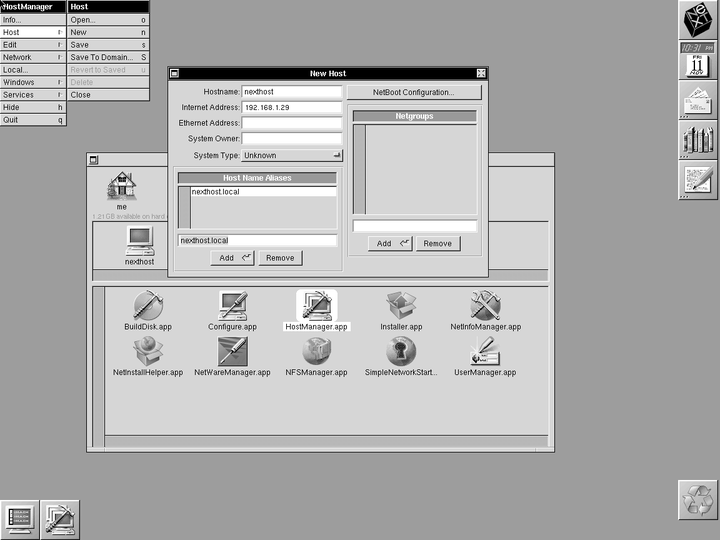Click Remove under the Netgroups list
Viewport: 720px width, 540px height.
click(x=437, y=243)
